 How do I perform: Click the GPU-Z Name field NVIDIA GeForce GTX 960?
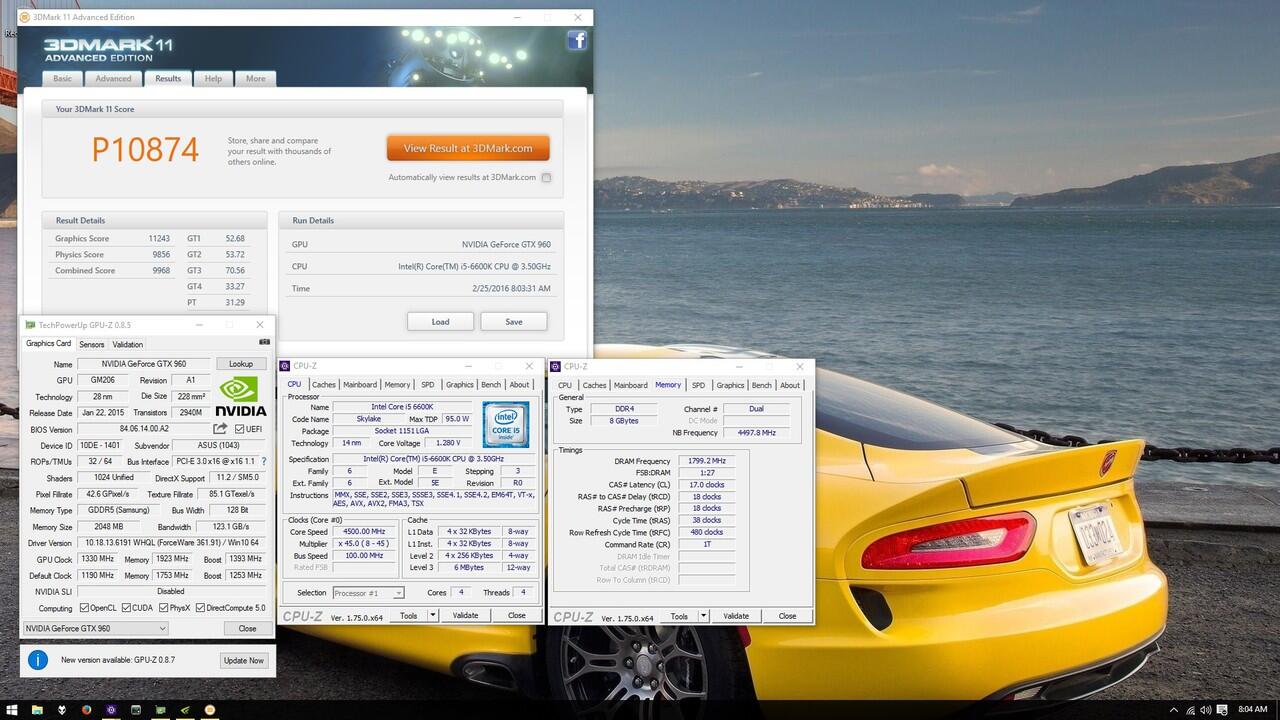pos(145,364)
